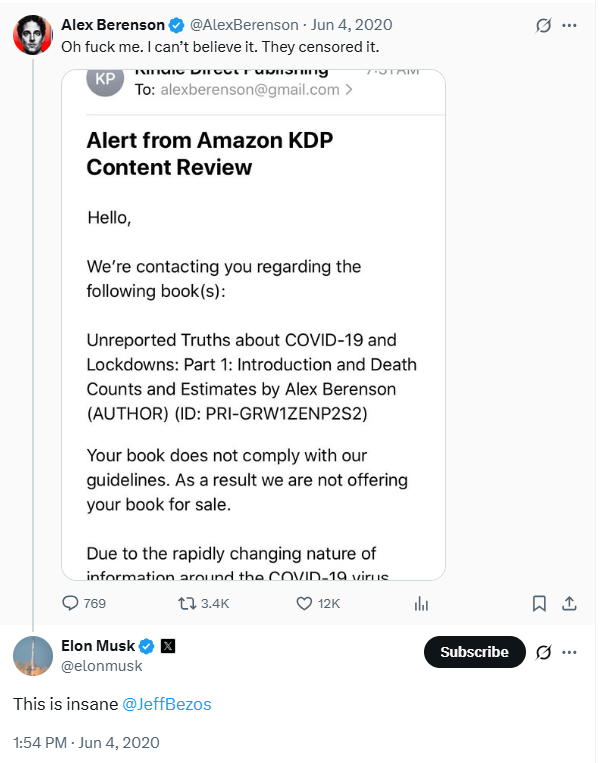
Task: Share the Alex Berenson tweet
Action: [569, 603]
